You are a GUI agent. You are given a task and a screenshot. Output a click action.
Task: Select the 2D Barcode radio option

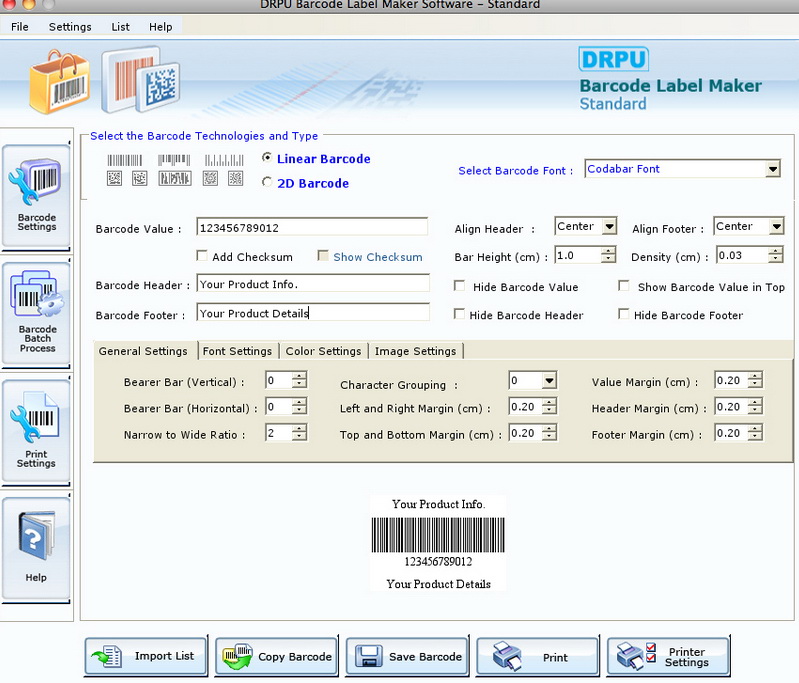point(267,183)
